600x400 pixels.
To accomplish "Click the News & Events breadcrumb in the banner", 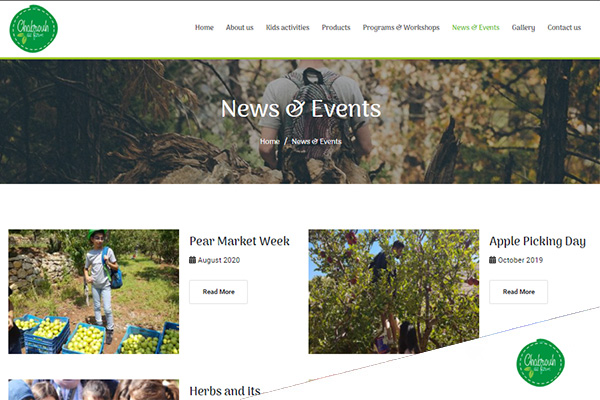I will (x=316, y=141).
